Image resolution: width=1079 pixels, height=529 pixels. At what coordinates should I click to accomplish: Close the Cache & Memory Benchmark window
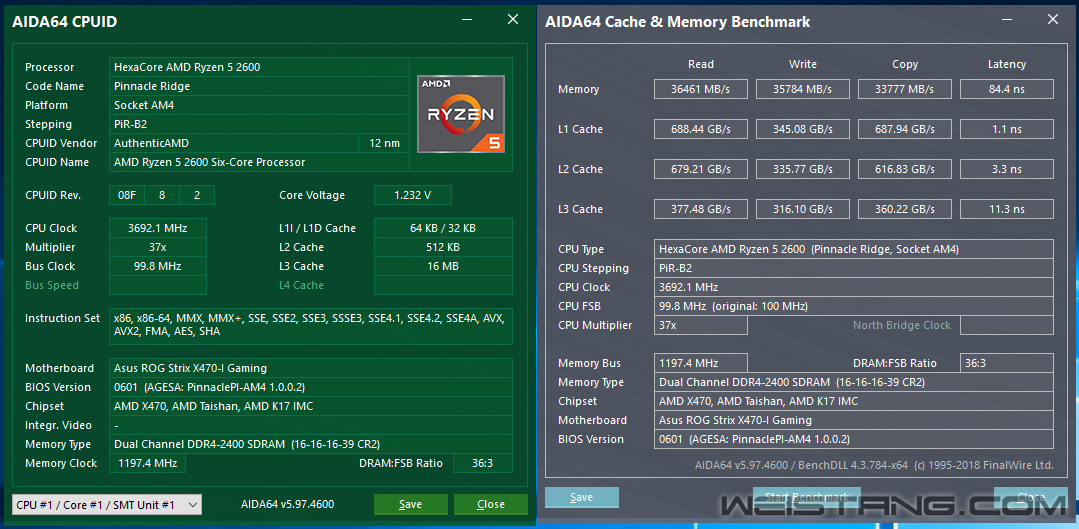point(1052,20)
